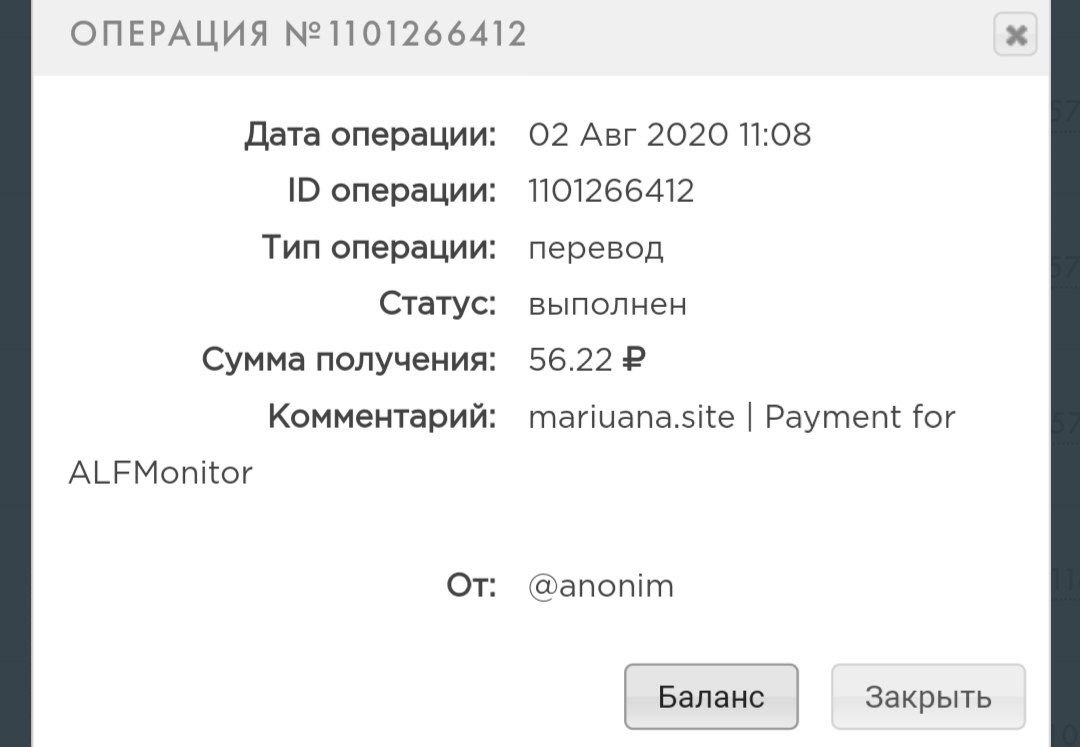Click the operation type value перевод
The image size is (1080, 747).
(x=596, y=248)
